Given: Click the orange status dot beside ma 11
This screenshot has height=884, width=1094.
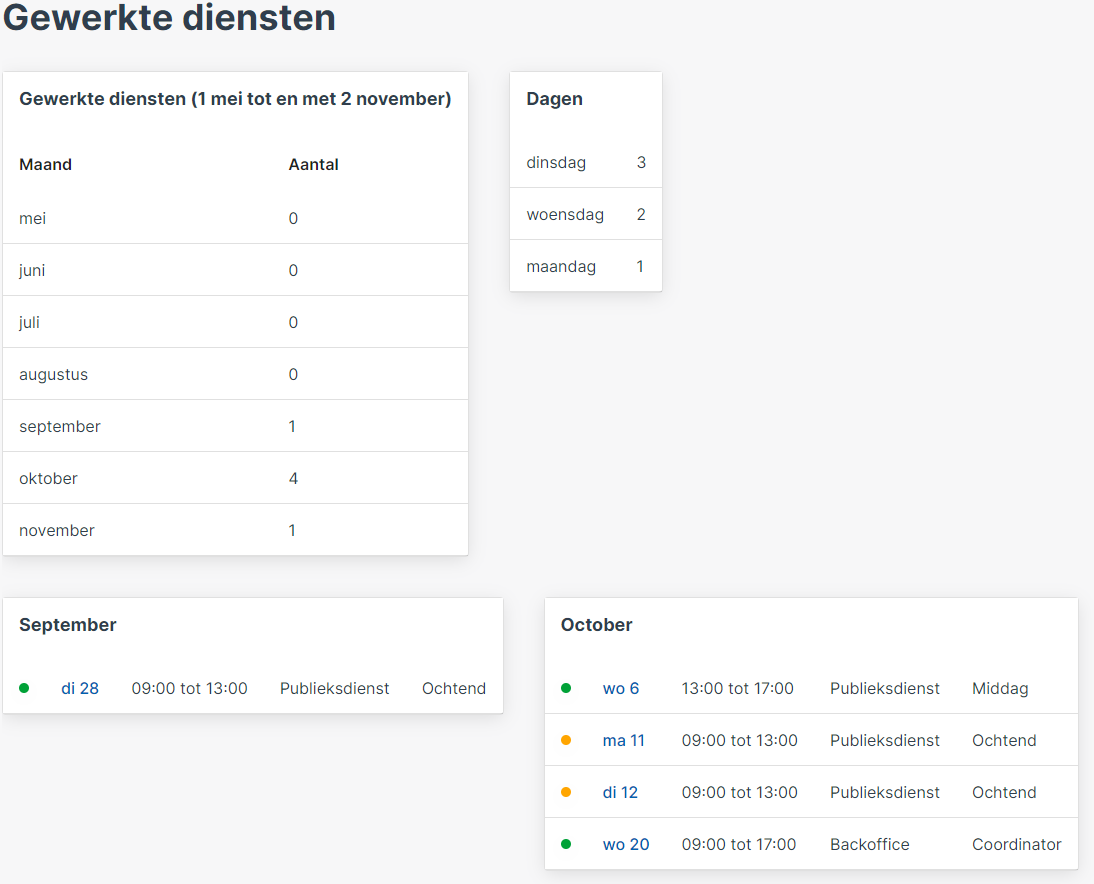Looking at the screenshot, I should coord(566,740).
